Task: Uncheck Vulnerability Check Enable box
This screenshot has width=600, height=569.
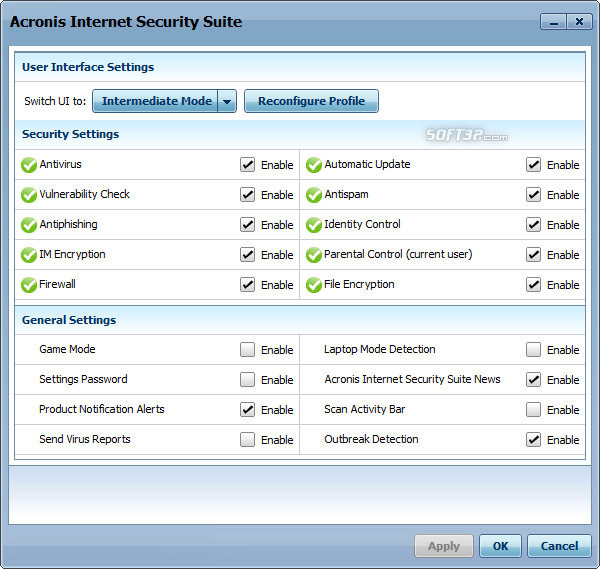Action: click(248, 194)
